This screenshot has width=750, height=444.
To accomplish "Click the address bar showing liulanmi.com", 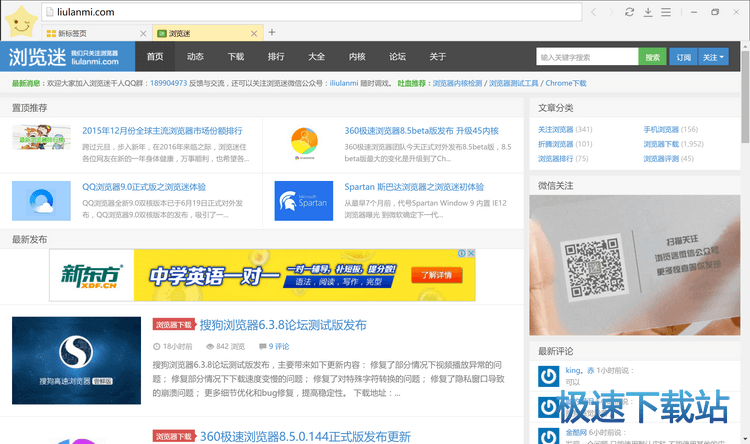I will [311, 12].
